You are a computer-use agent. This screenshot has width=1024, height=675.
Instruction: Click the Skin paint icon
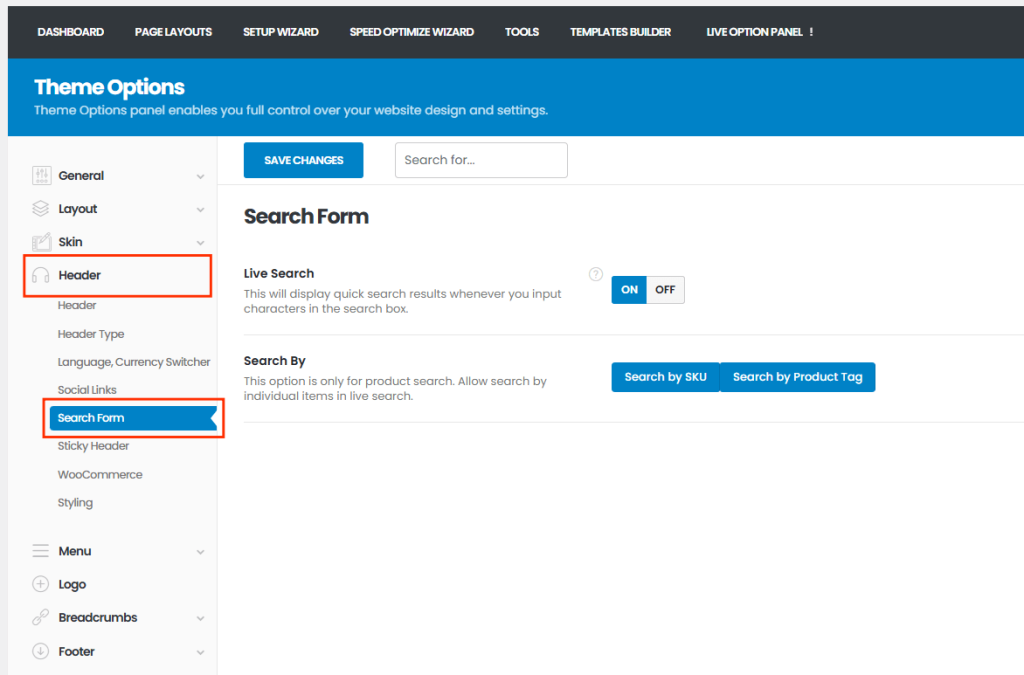(41, 242)
